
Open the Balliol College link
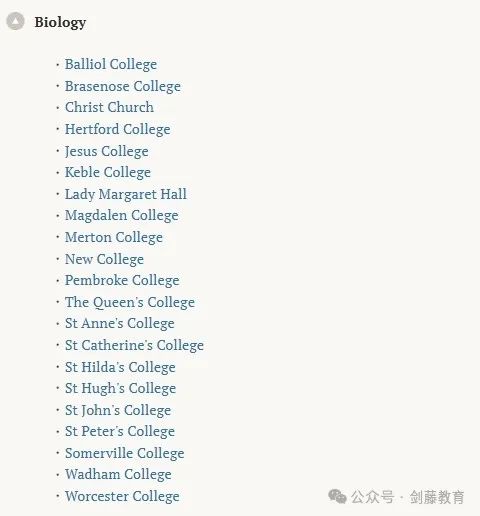[111, 64]
